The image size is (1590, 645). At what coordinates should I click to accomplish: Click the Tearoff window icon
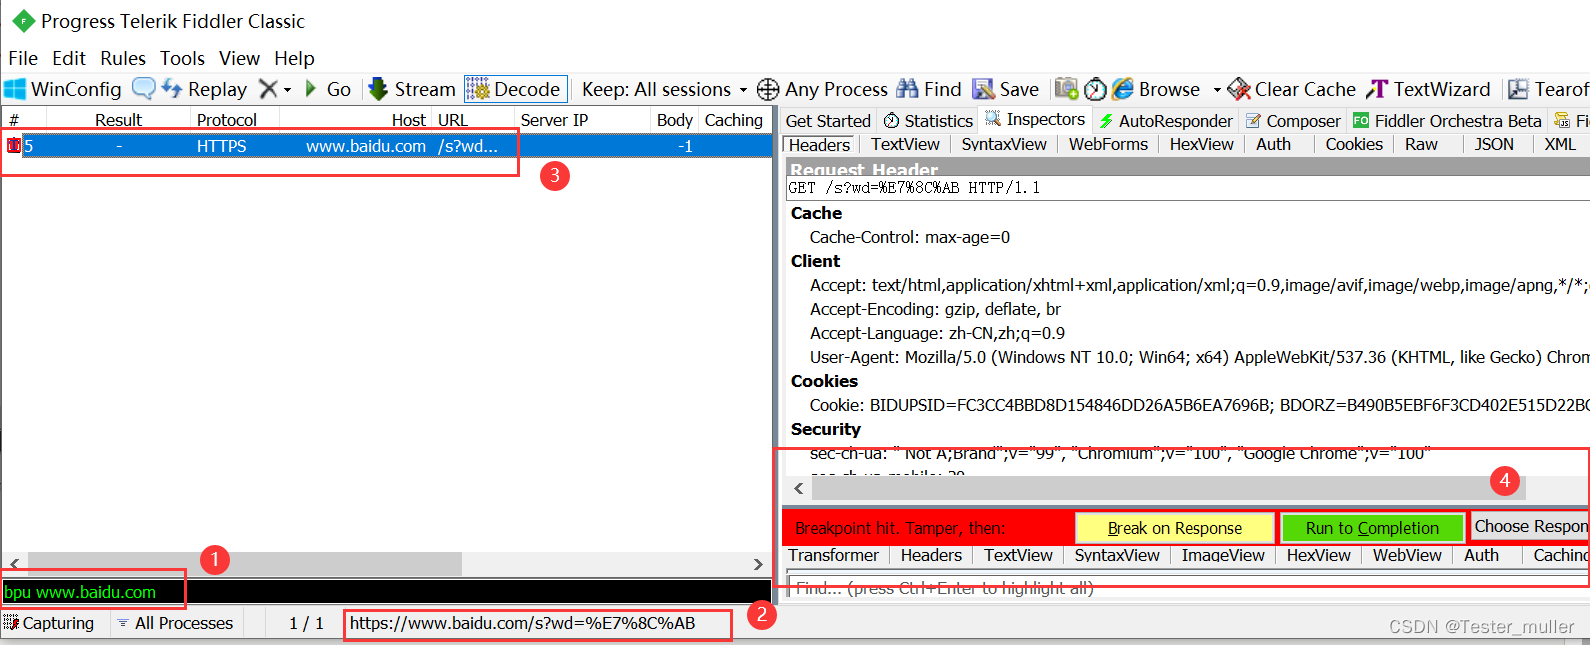click(1518, 89)
